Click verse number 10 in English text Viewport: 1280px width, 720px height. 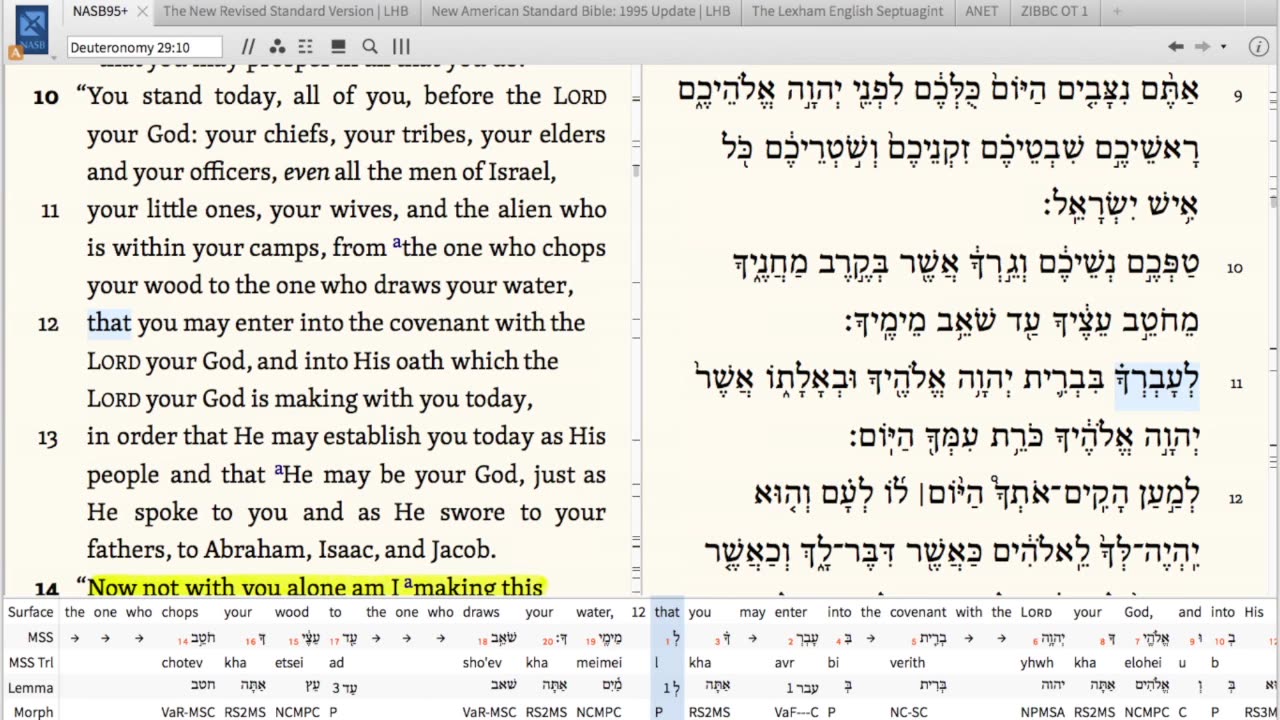click(x=46, y=97)
